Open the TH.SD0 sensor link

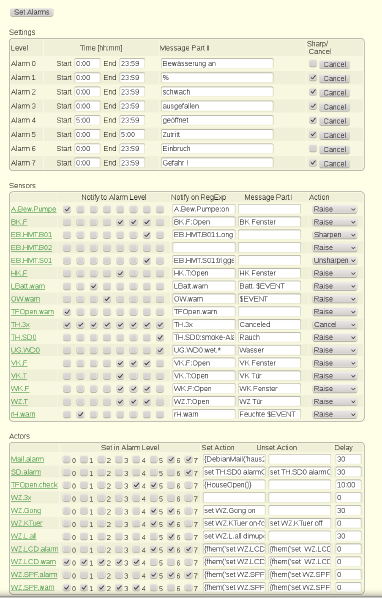coord(24,337)
